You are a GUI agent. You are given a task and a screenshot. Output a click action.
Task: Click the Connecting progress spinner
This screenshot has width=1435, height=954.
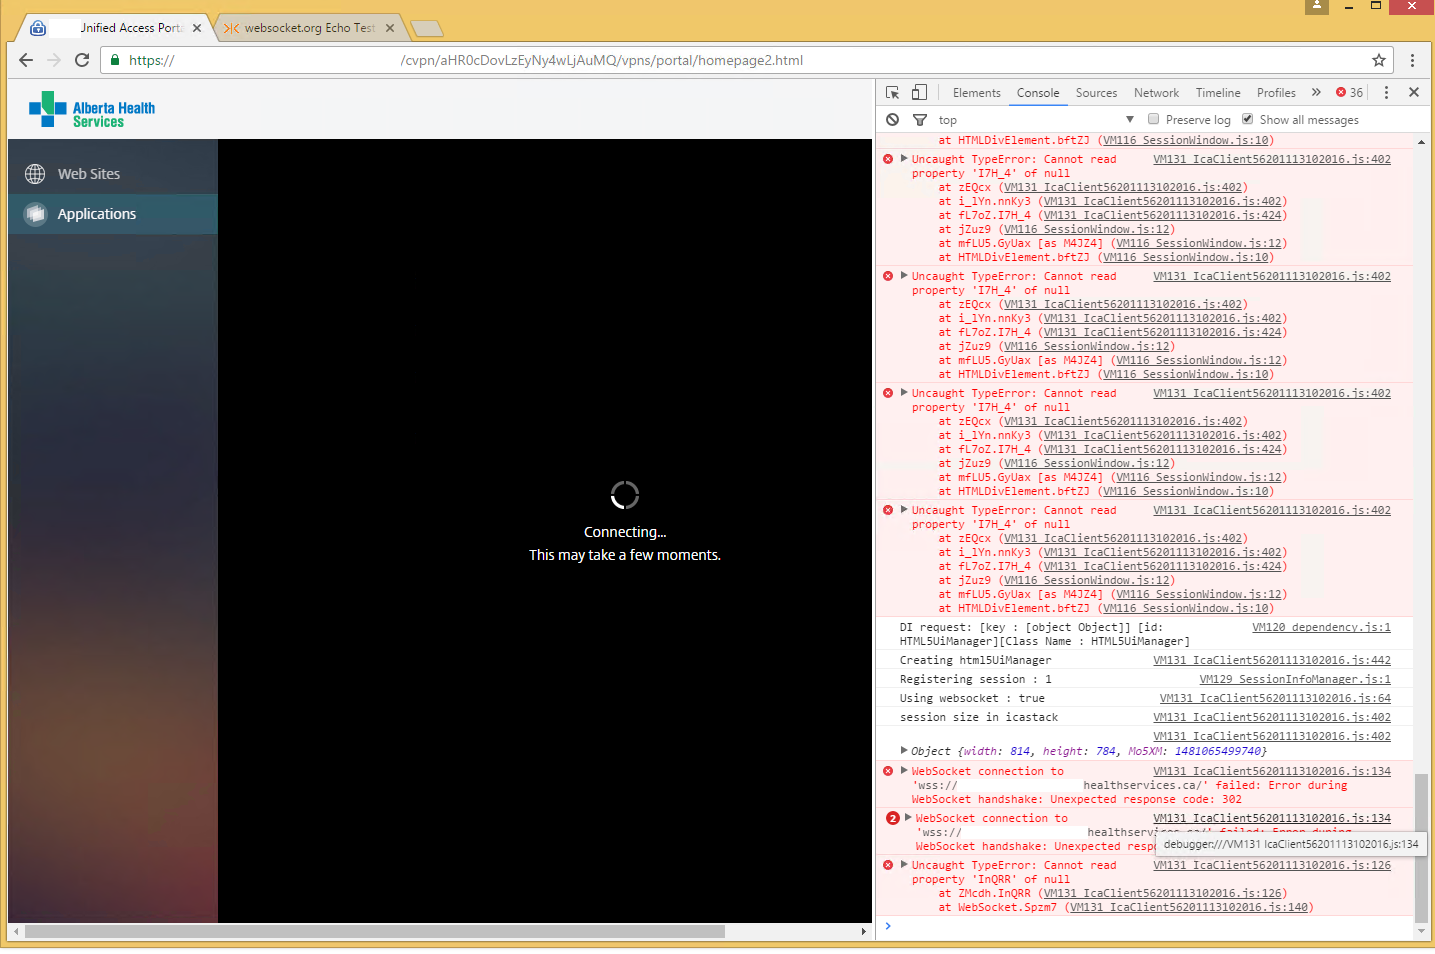click(625, 494)
